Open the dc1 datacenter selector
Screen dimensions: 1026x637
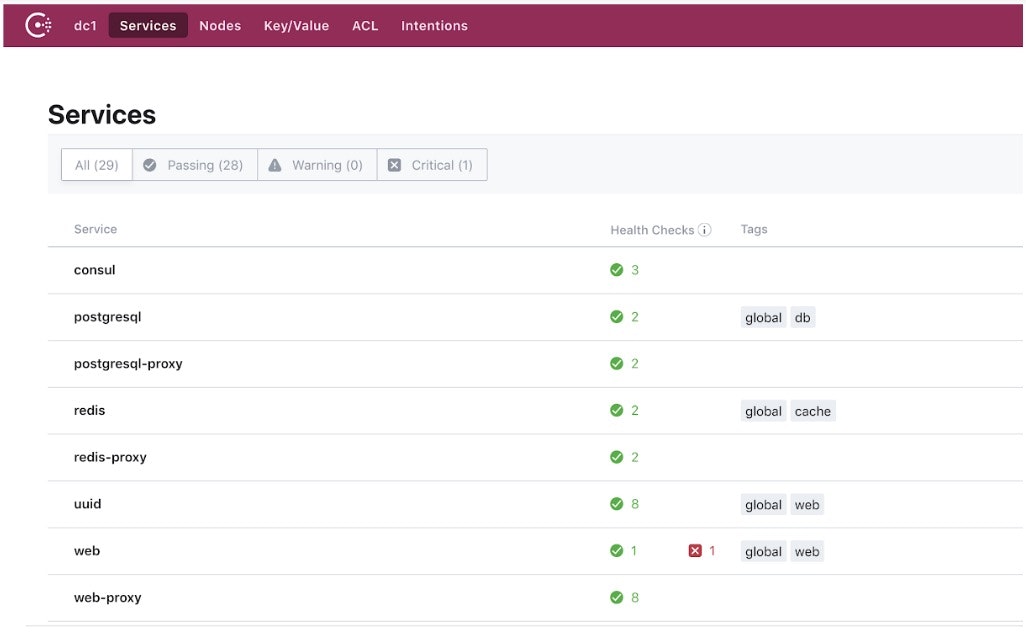pos(85,26)
